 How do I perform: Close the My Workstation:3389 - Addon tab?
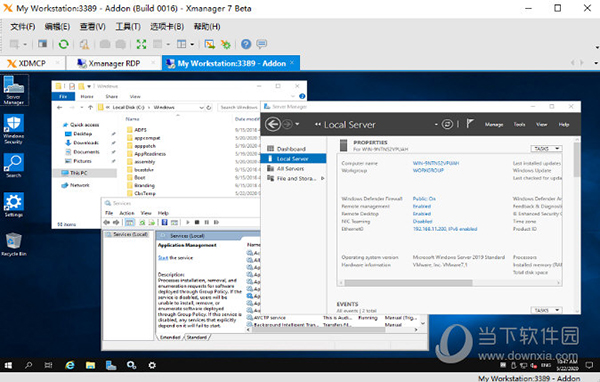pyautogui.click(x=292, y=63)
